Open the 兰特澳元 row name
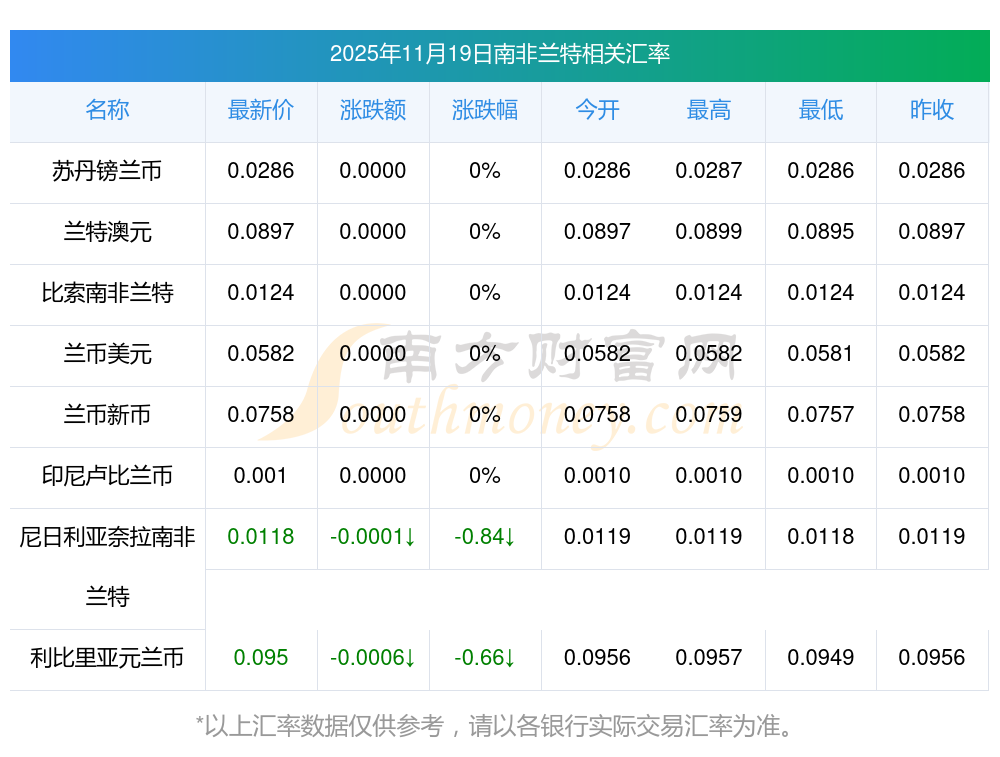Viewport: 1000px width, 757px height. (x=107, y=232)
